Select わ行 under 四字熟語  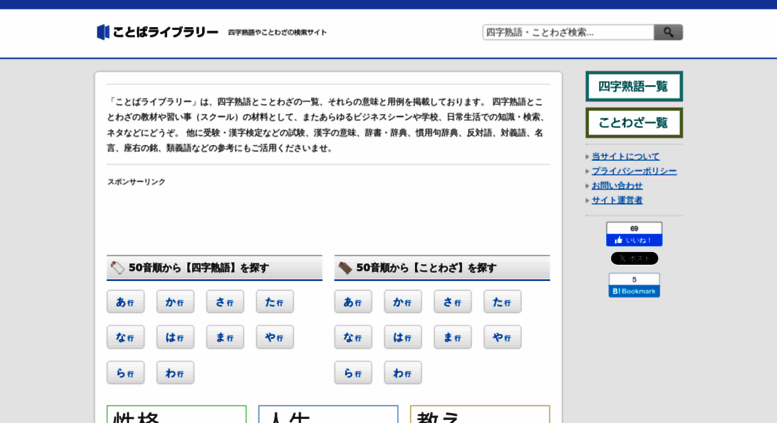click(x=175, y=372)
